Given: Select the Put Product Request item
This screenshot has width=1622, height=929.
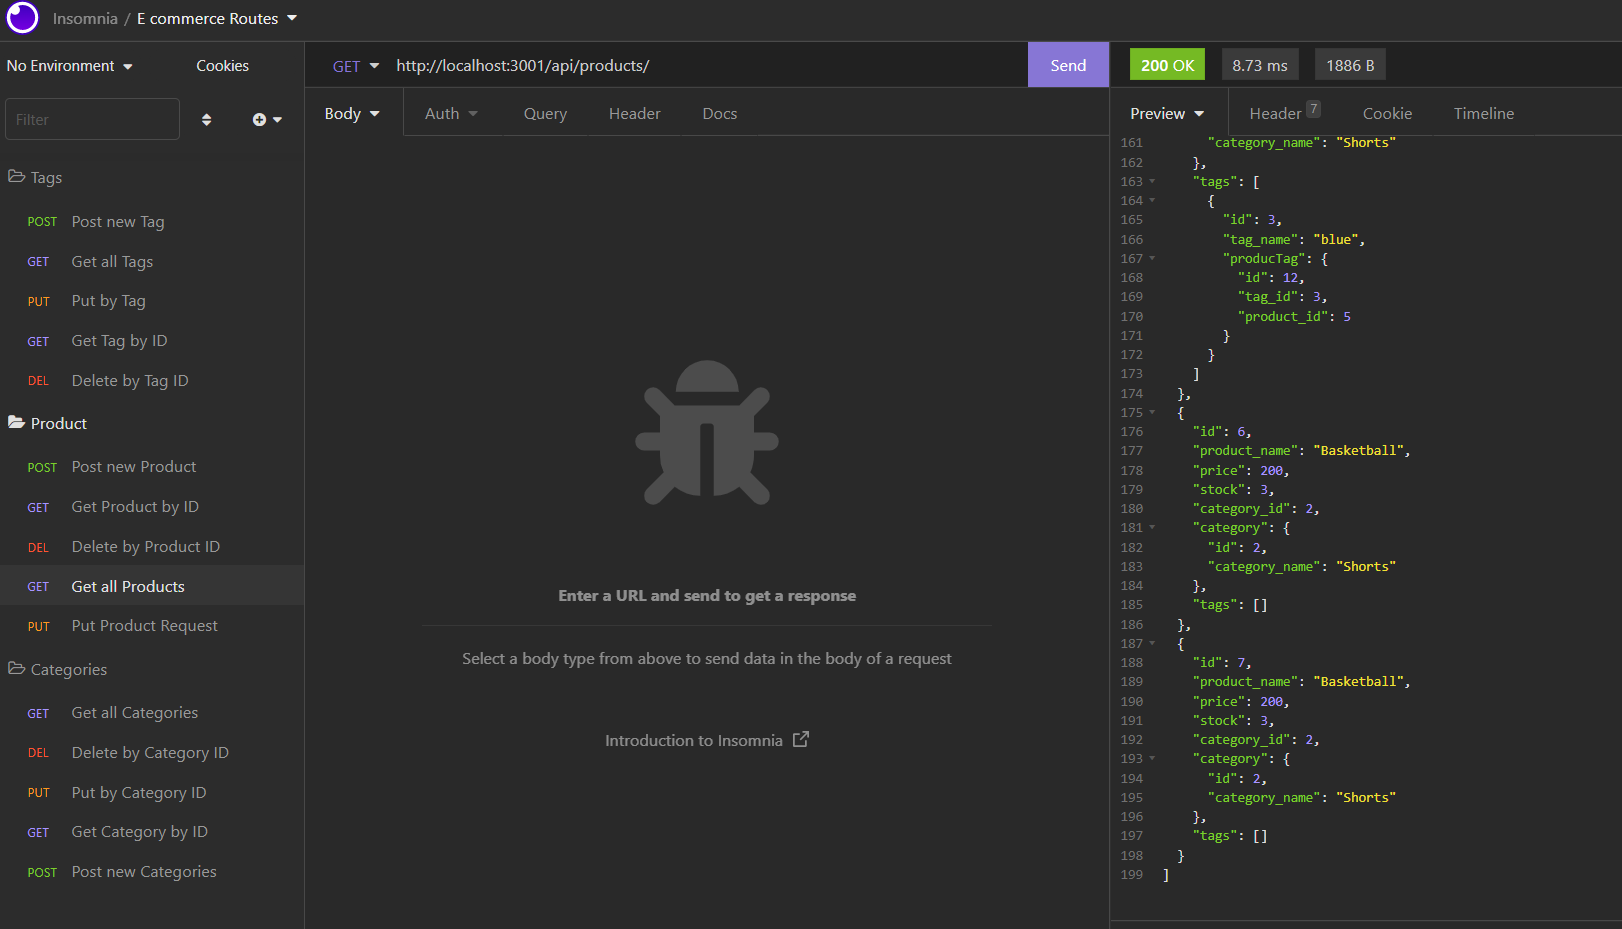Looking at the screenshot, I should (152, 626).
